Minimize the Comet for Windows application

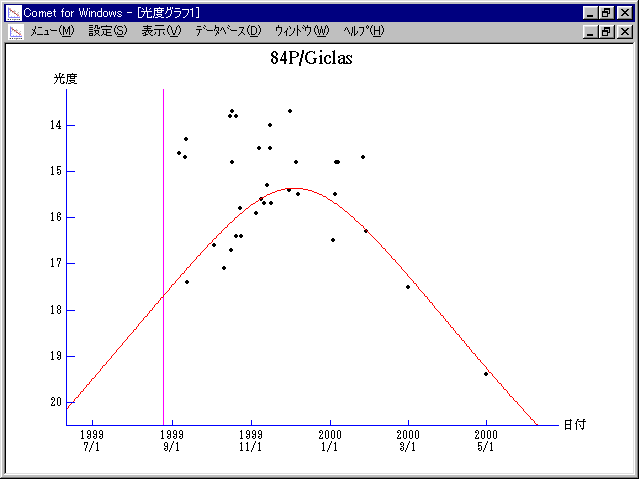point(590,13)
